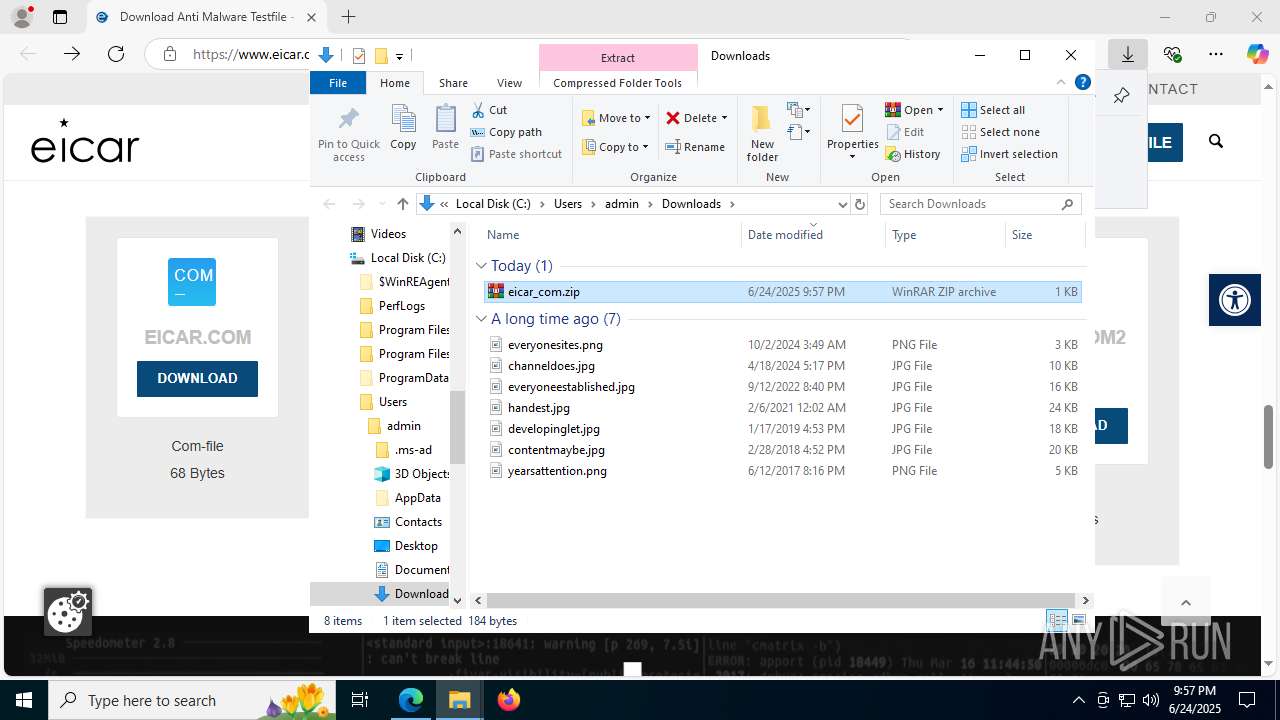Click the file list horizontal scrollbar
This screenshot has width=1280, height=720.
pyautogui.click(x=781, y=600)
